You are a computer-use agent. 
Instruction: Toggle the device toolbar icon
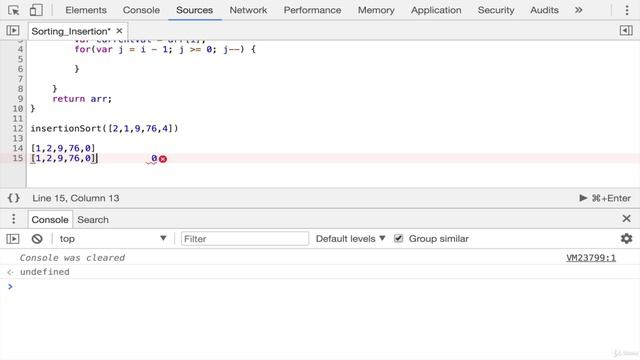click(36, 10)
